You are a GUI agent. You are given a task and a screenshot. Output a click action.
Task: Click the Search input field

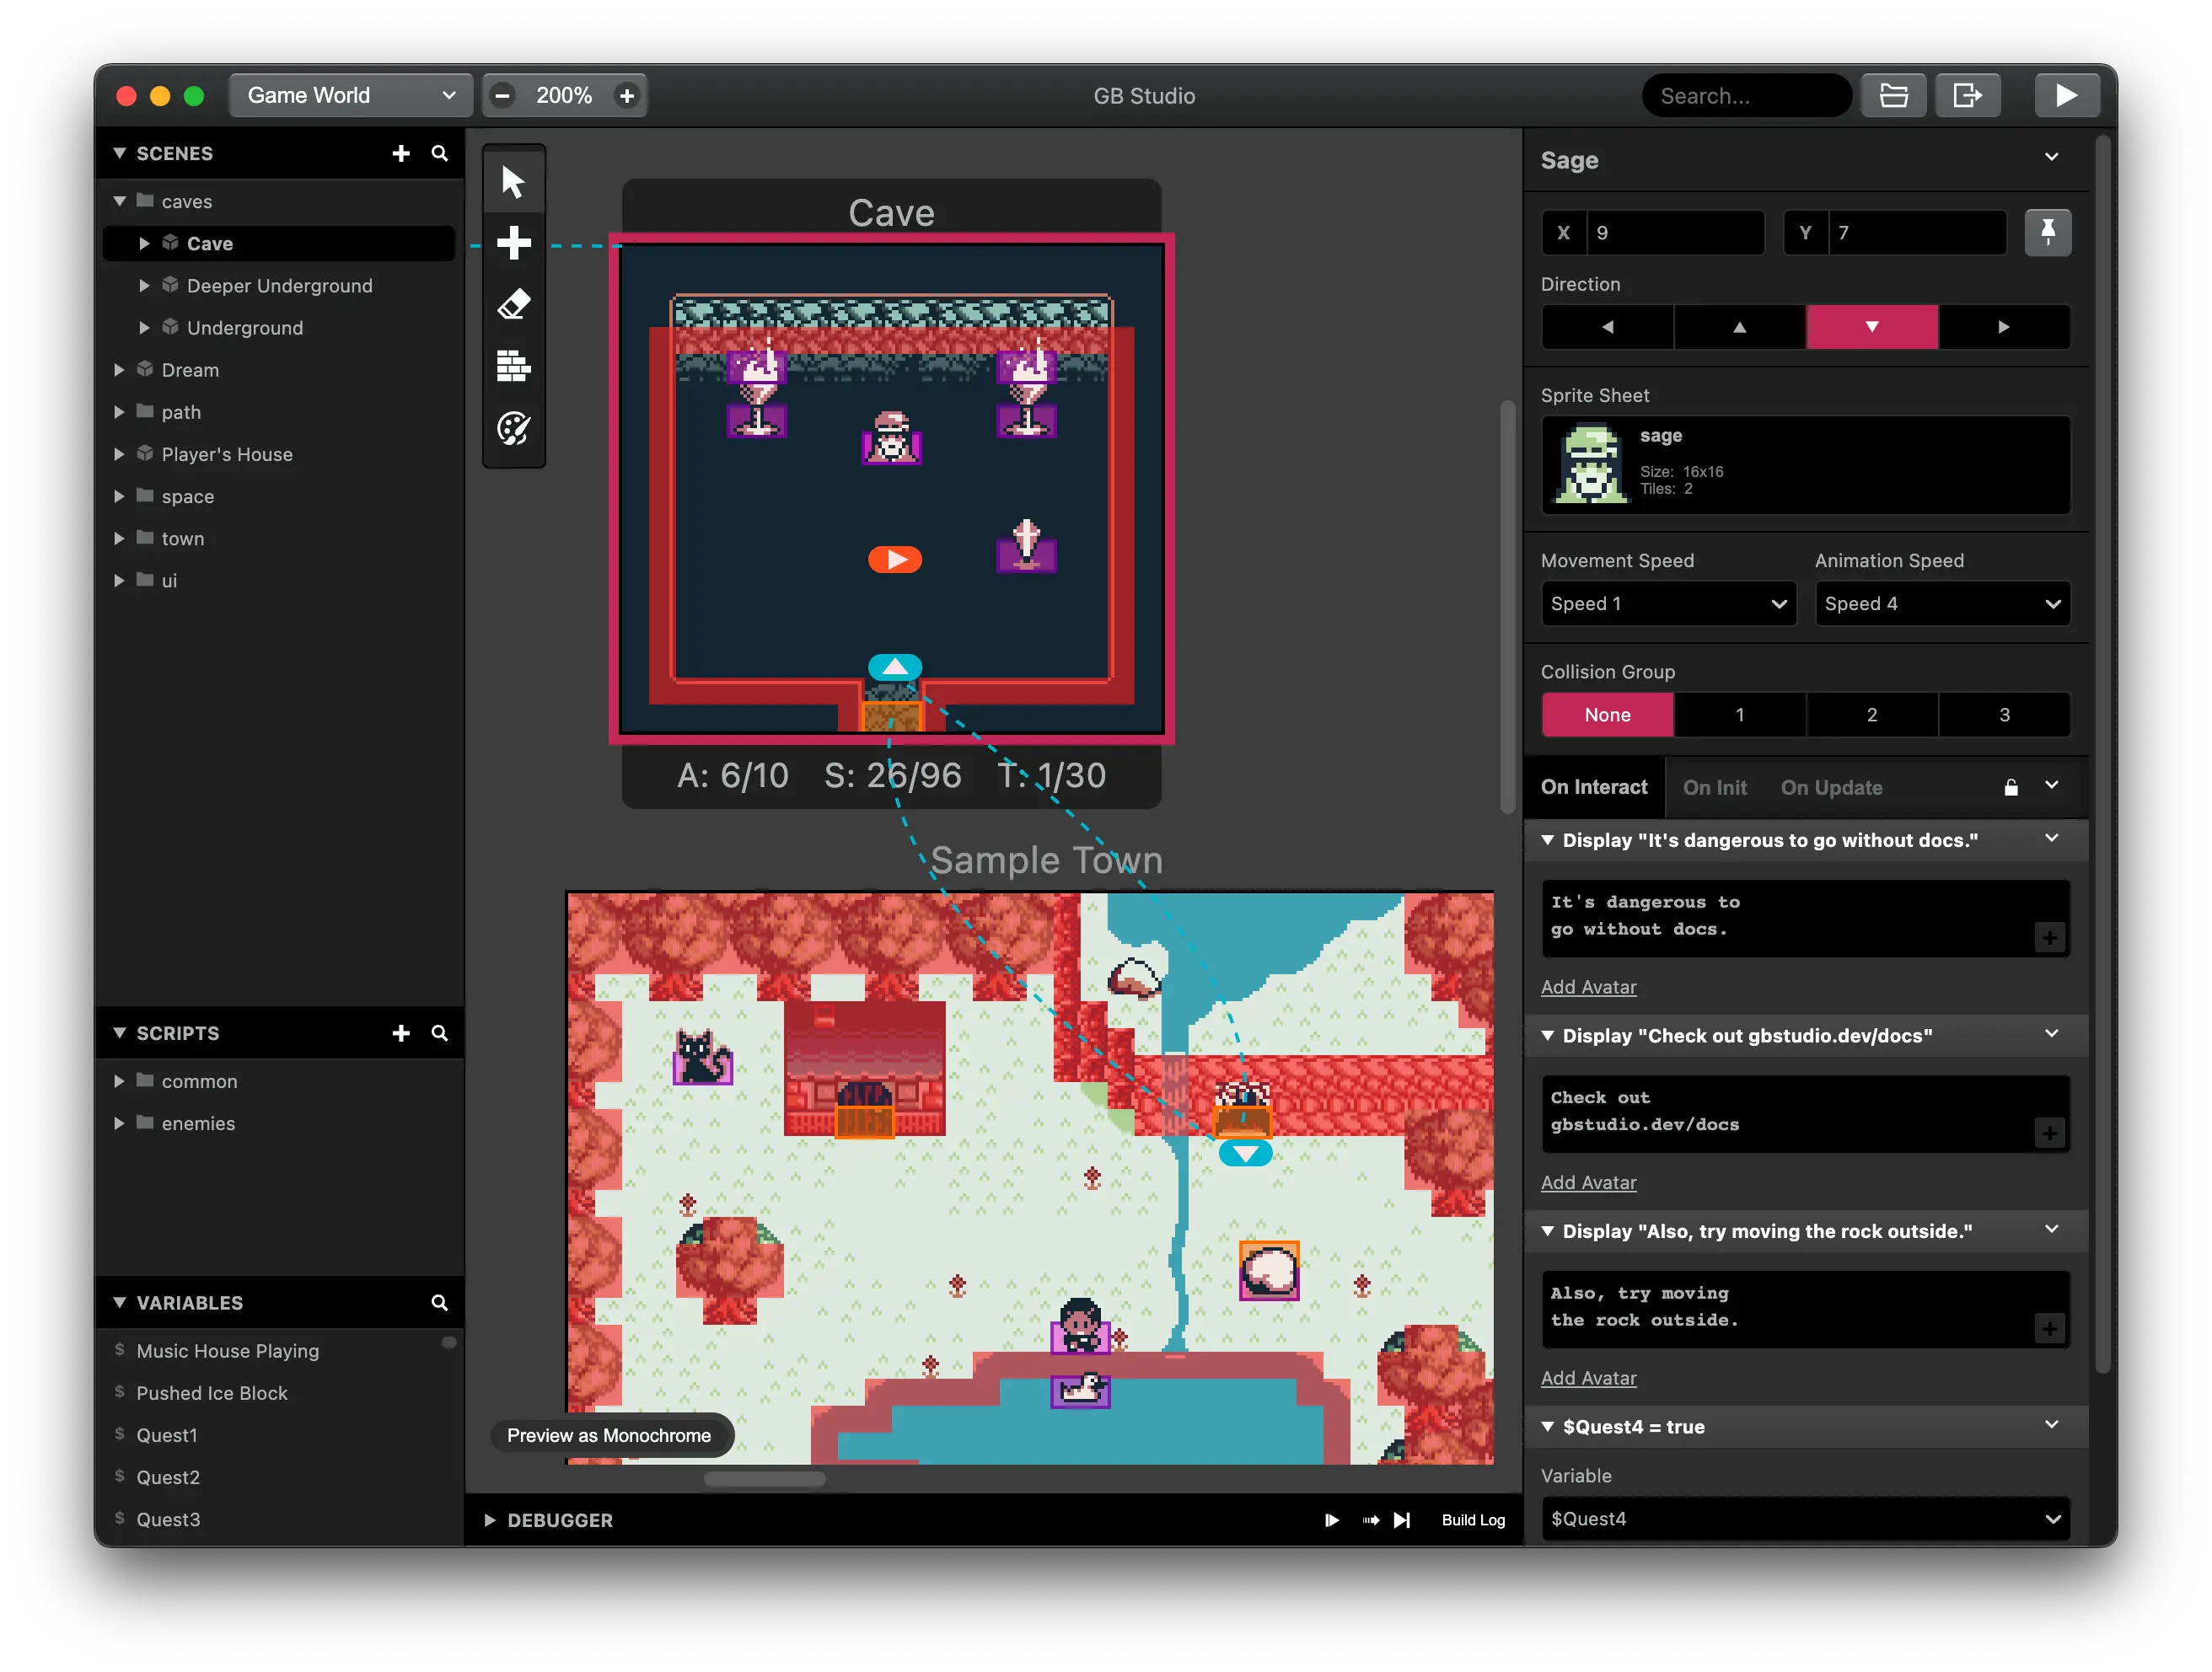[x=1745, y=96]
